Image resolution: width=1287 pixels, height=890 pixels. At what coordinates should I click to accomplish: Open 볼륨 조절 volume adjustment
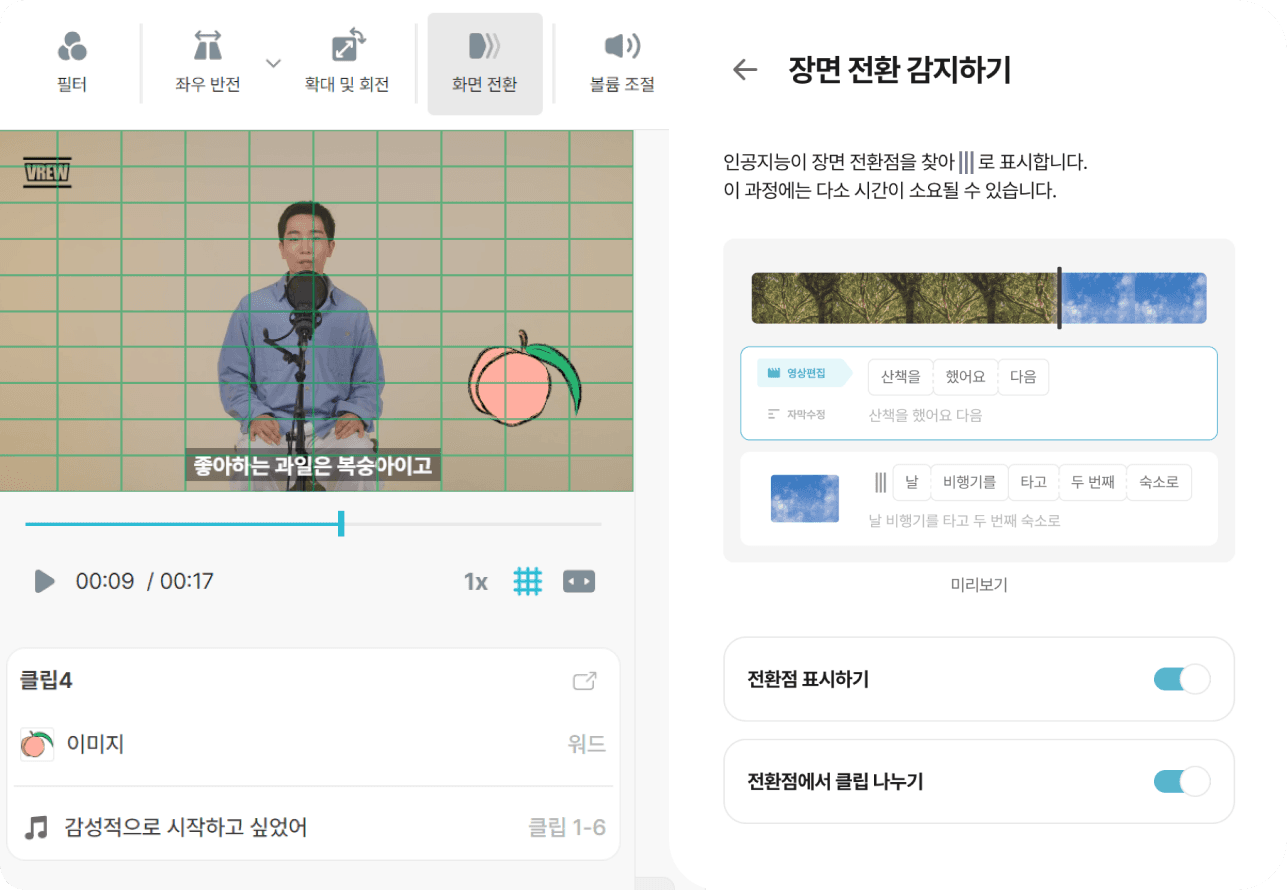click(622, 62)
